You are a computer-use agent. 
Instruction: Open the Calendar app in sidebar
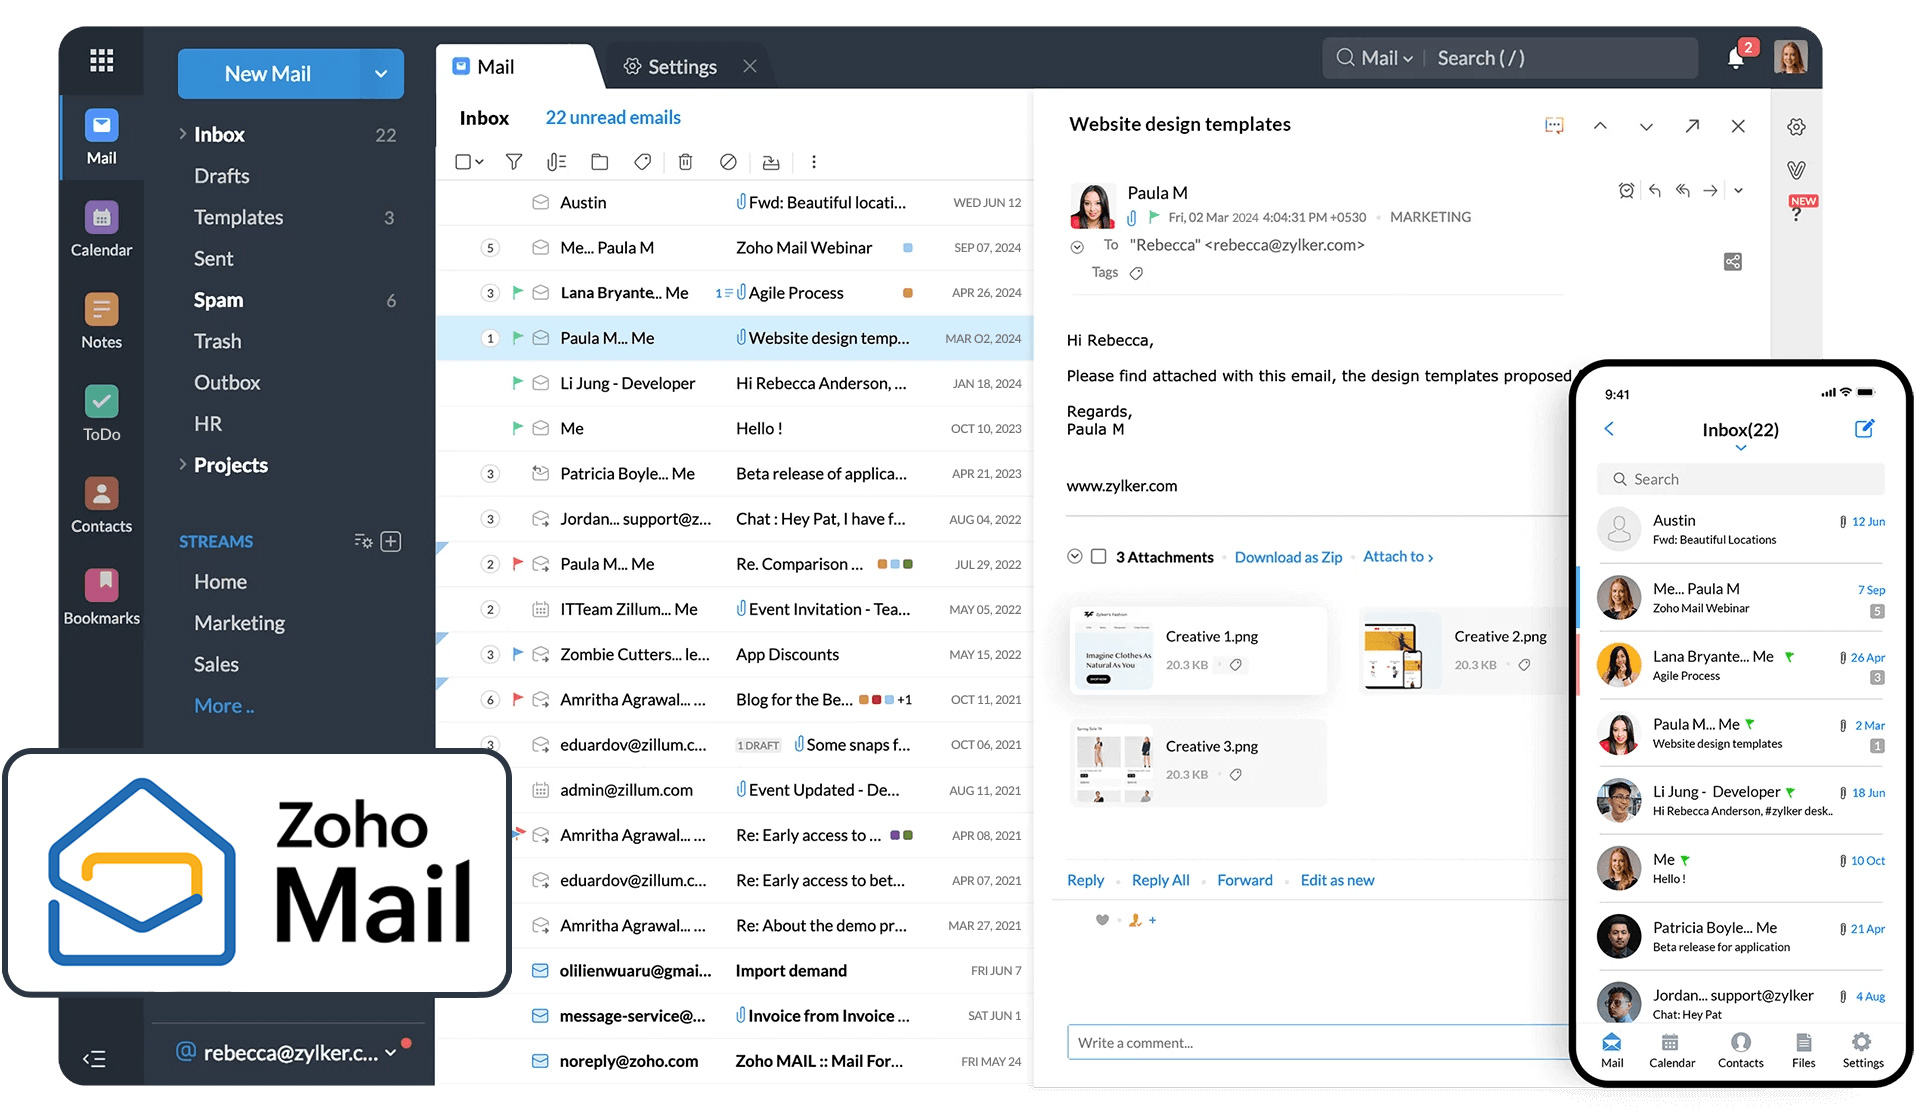tap(101, 229)
